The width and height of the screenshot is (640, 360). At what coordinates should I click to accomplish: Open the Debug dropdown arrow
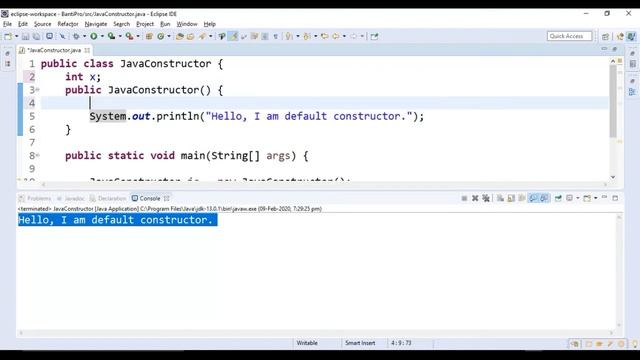(84, 36)
